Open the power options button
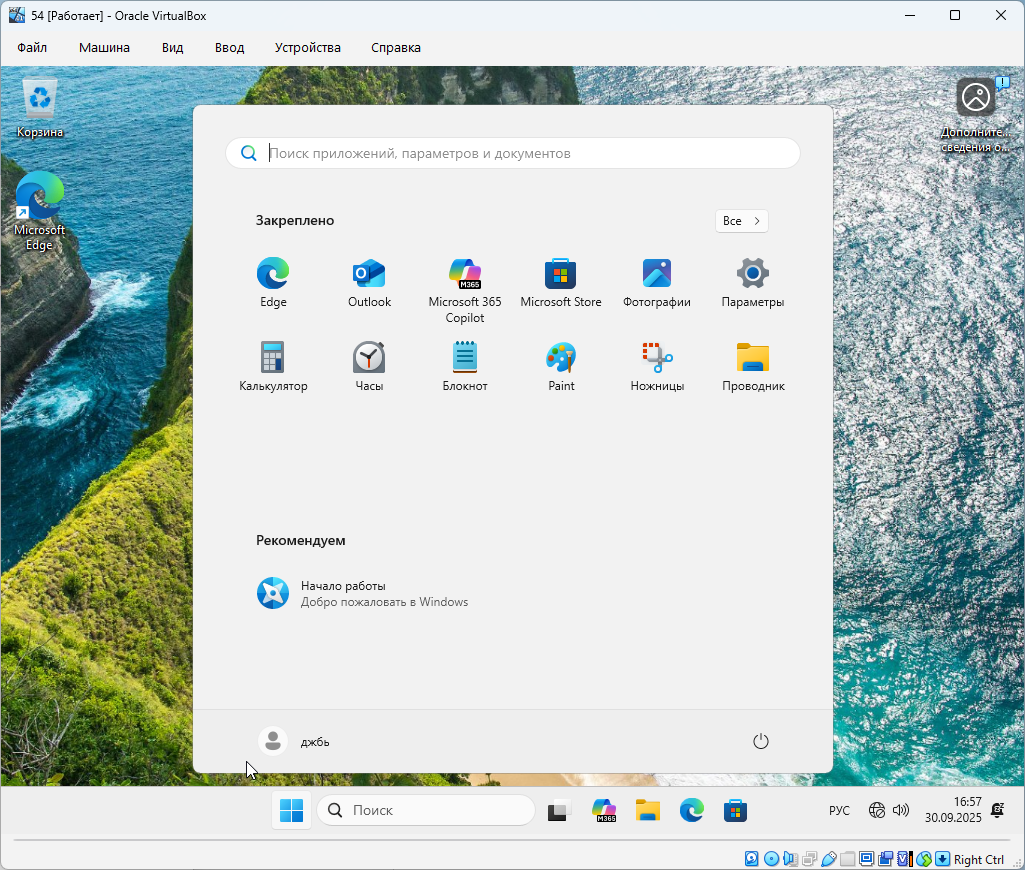This screenshot has width=1025, height=870. pyautogui.click(x=760, y=741)
